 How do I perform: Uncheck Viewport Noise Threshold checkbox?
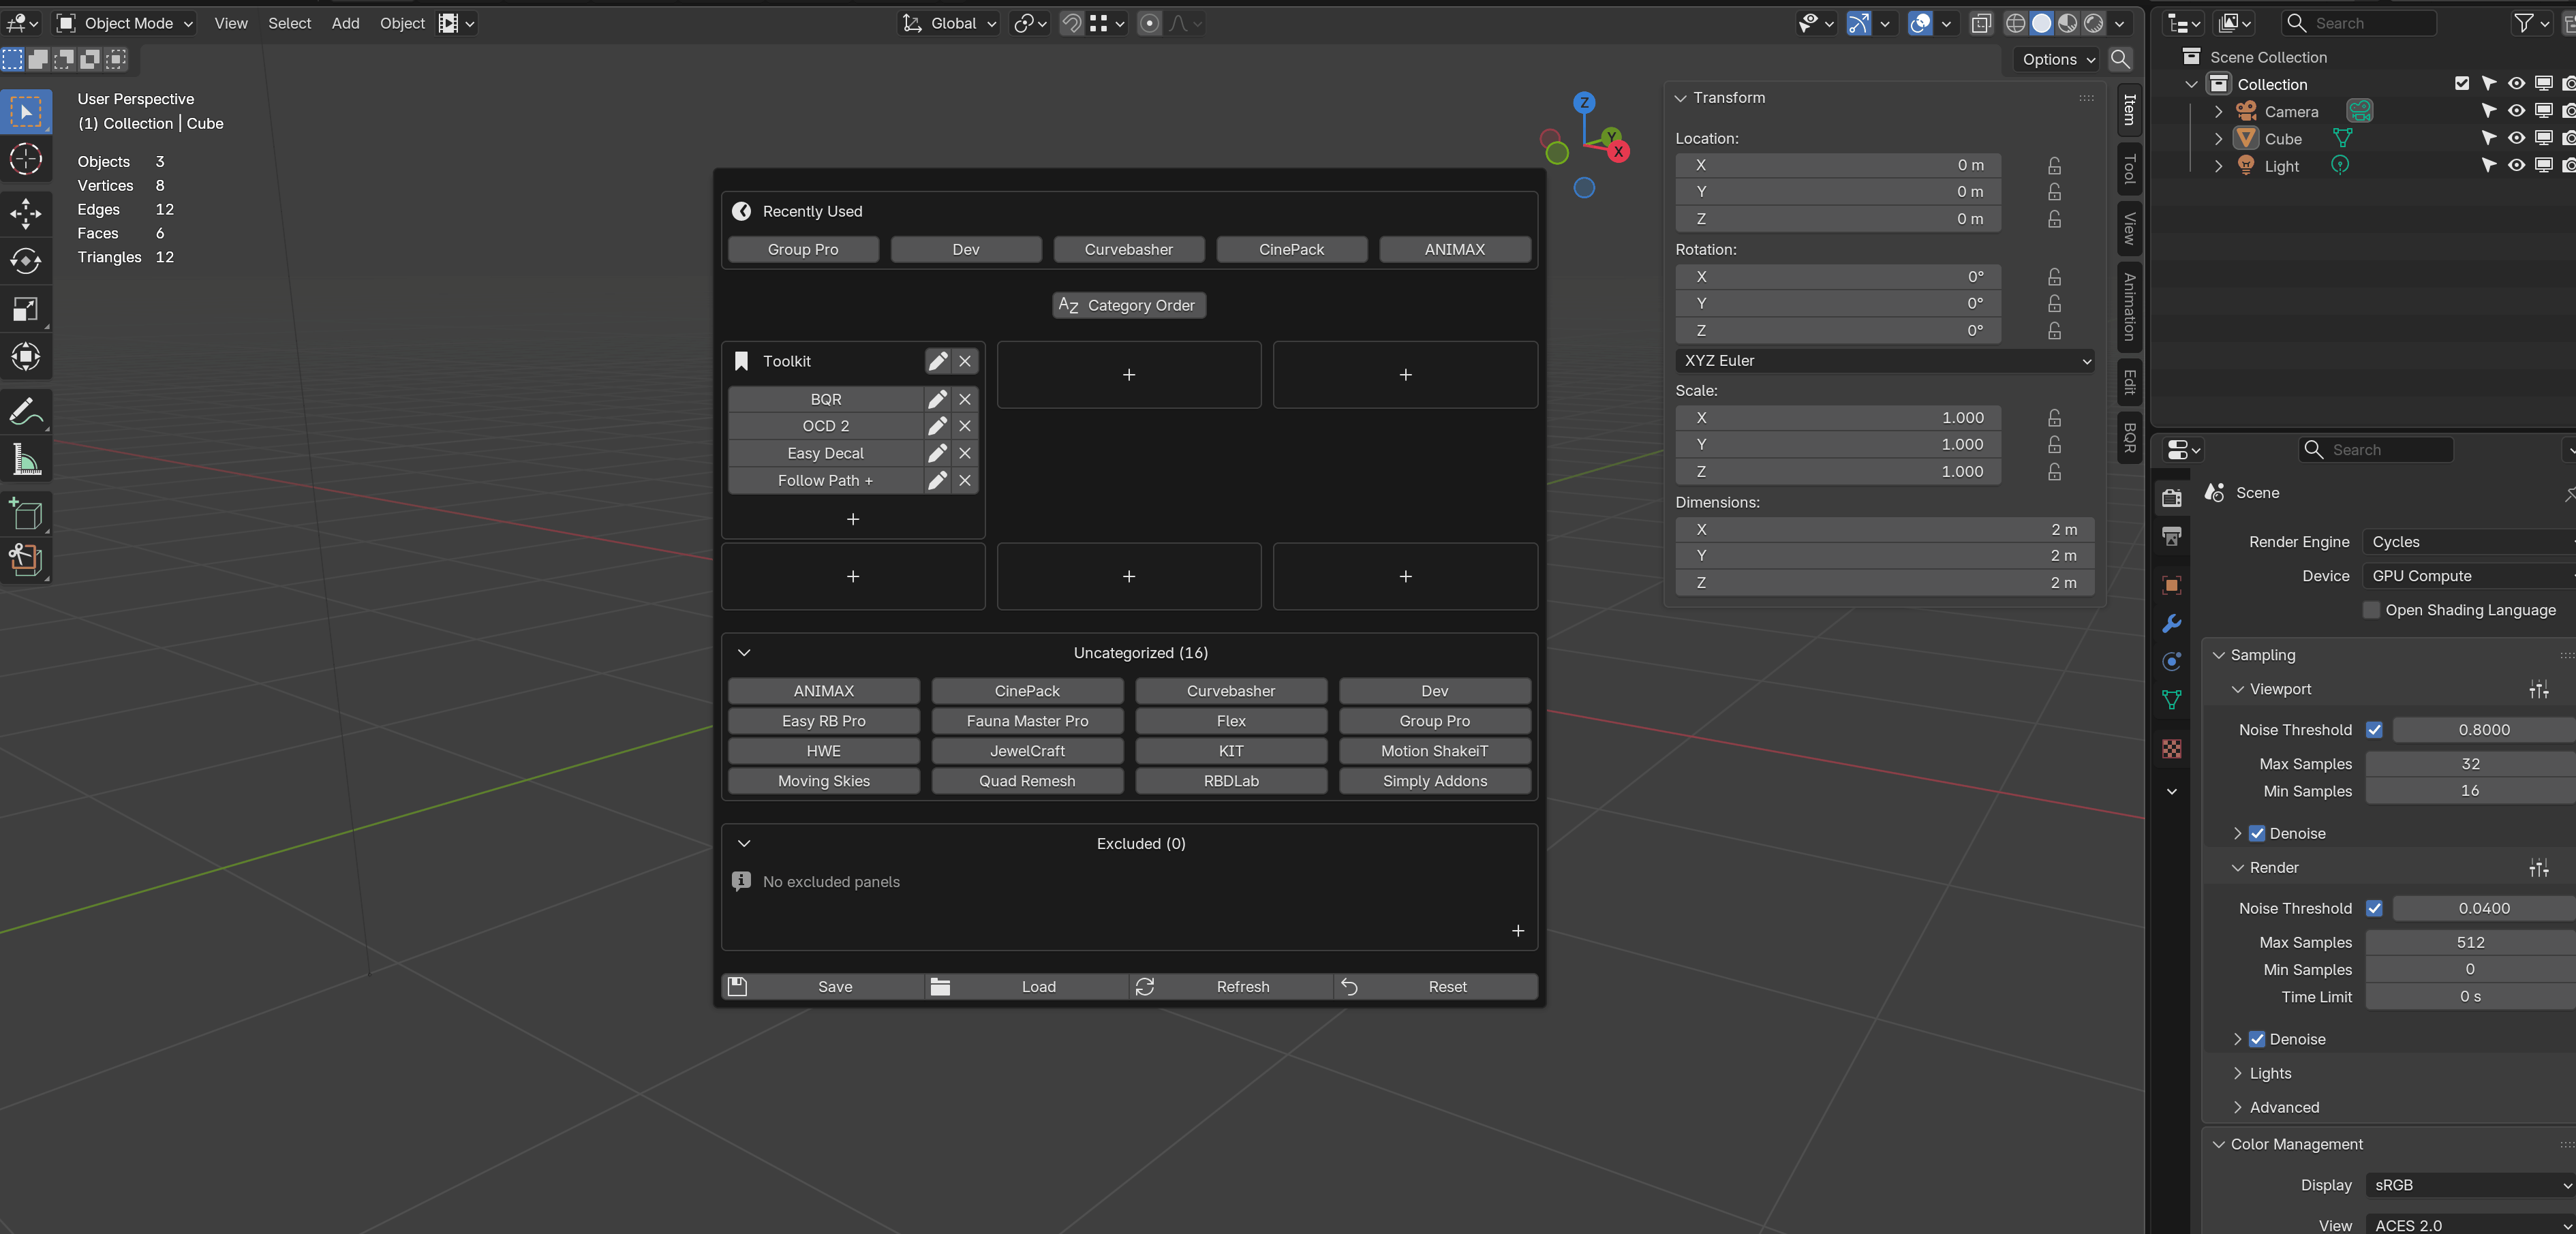click(x=2374, y=730)
